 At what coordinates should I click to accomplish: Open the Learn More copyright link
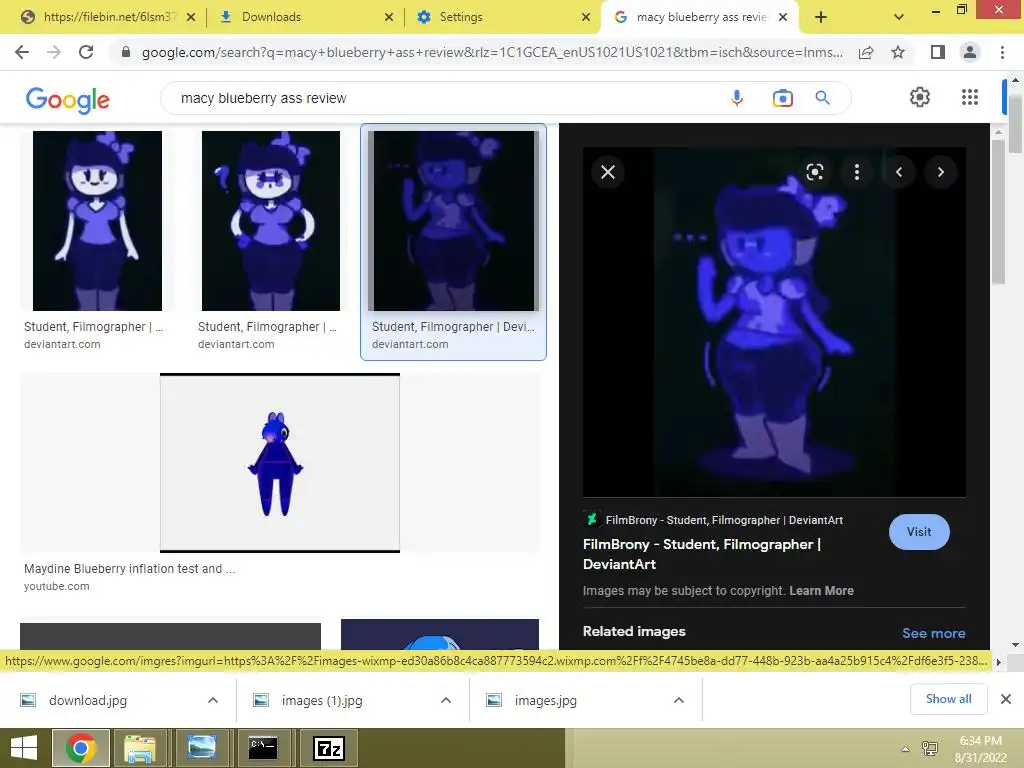pos(822,590)
